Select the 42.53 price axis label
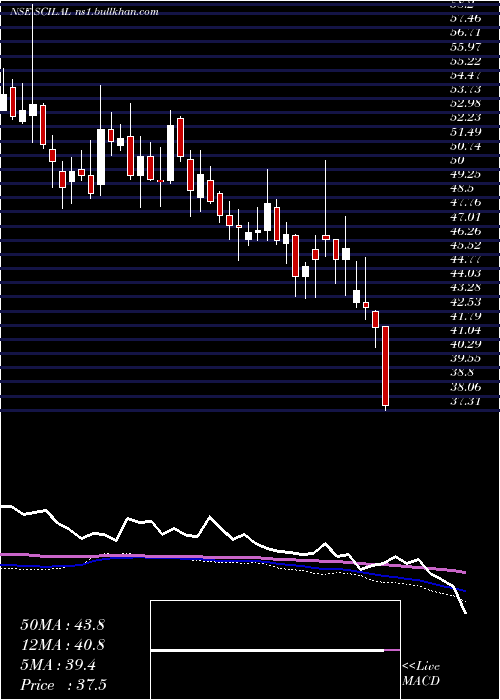This screenshot has width=500, height=700. [467, 302]
